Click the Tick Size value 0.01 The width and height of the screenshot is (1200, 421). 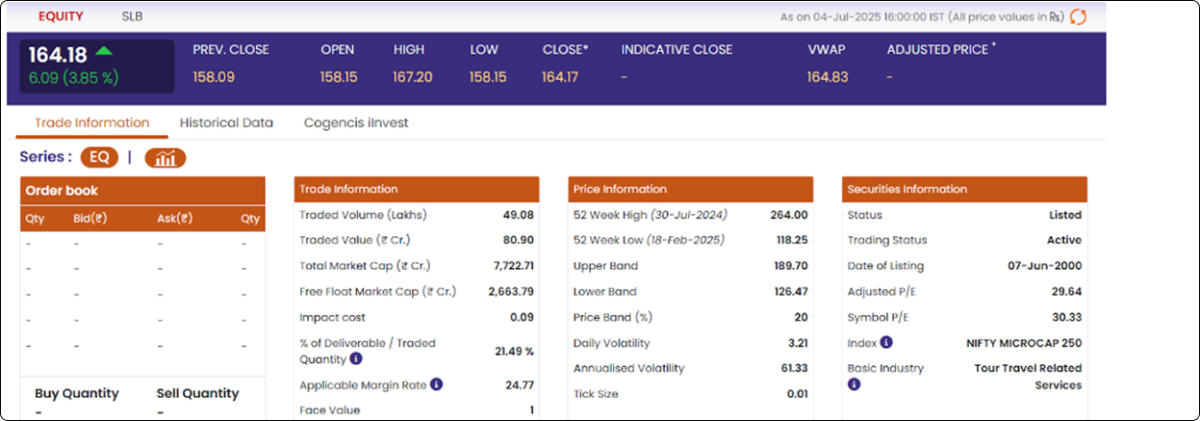tap(797, 394)
